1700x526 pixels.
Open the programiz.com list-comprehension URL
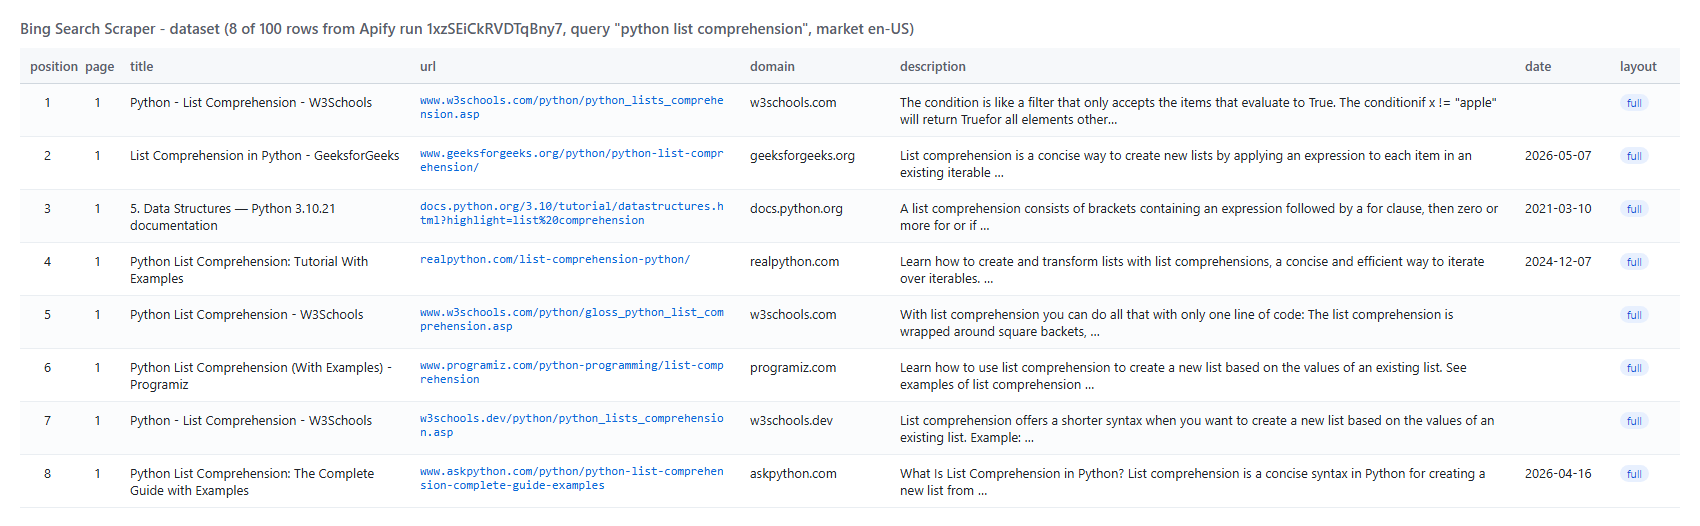tap(571, 373)
